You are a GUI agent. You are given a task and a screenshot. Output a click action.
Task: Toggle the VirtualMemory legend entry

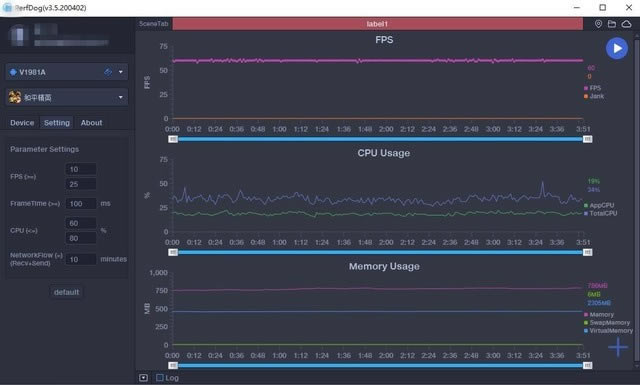coord(608,331)
